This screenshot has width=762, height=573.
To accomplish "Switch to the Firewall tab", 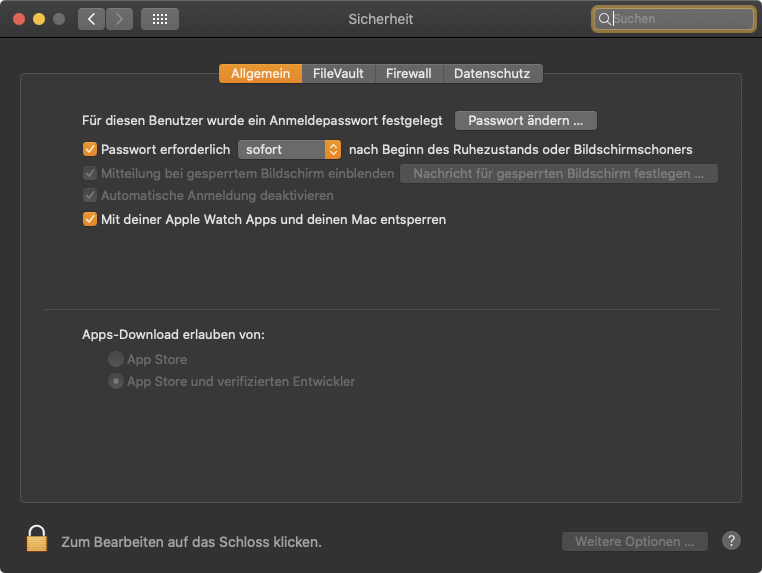I will (409, 74).
